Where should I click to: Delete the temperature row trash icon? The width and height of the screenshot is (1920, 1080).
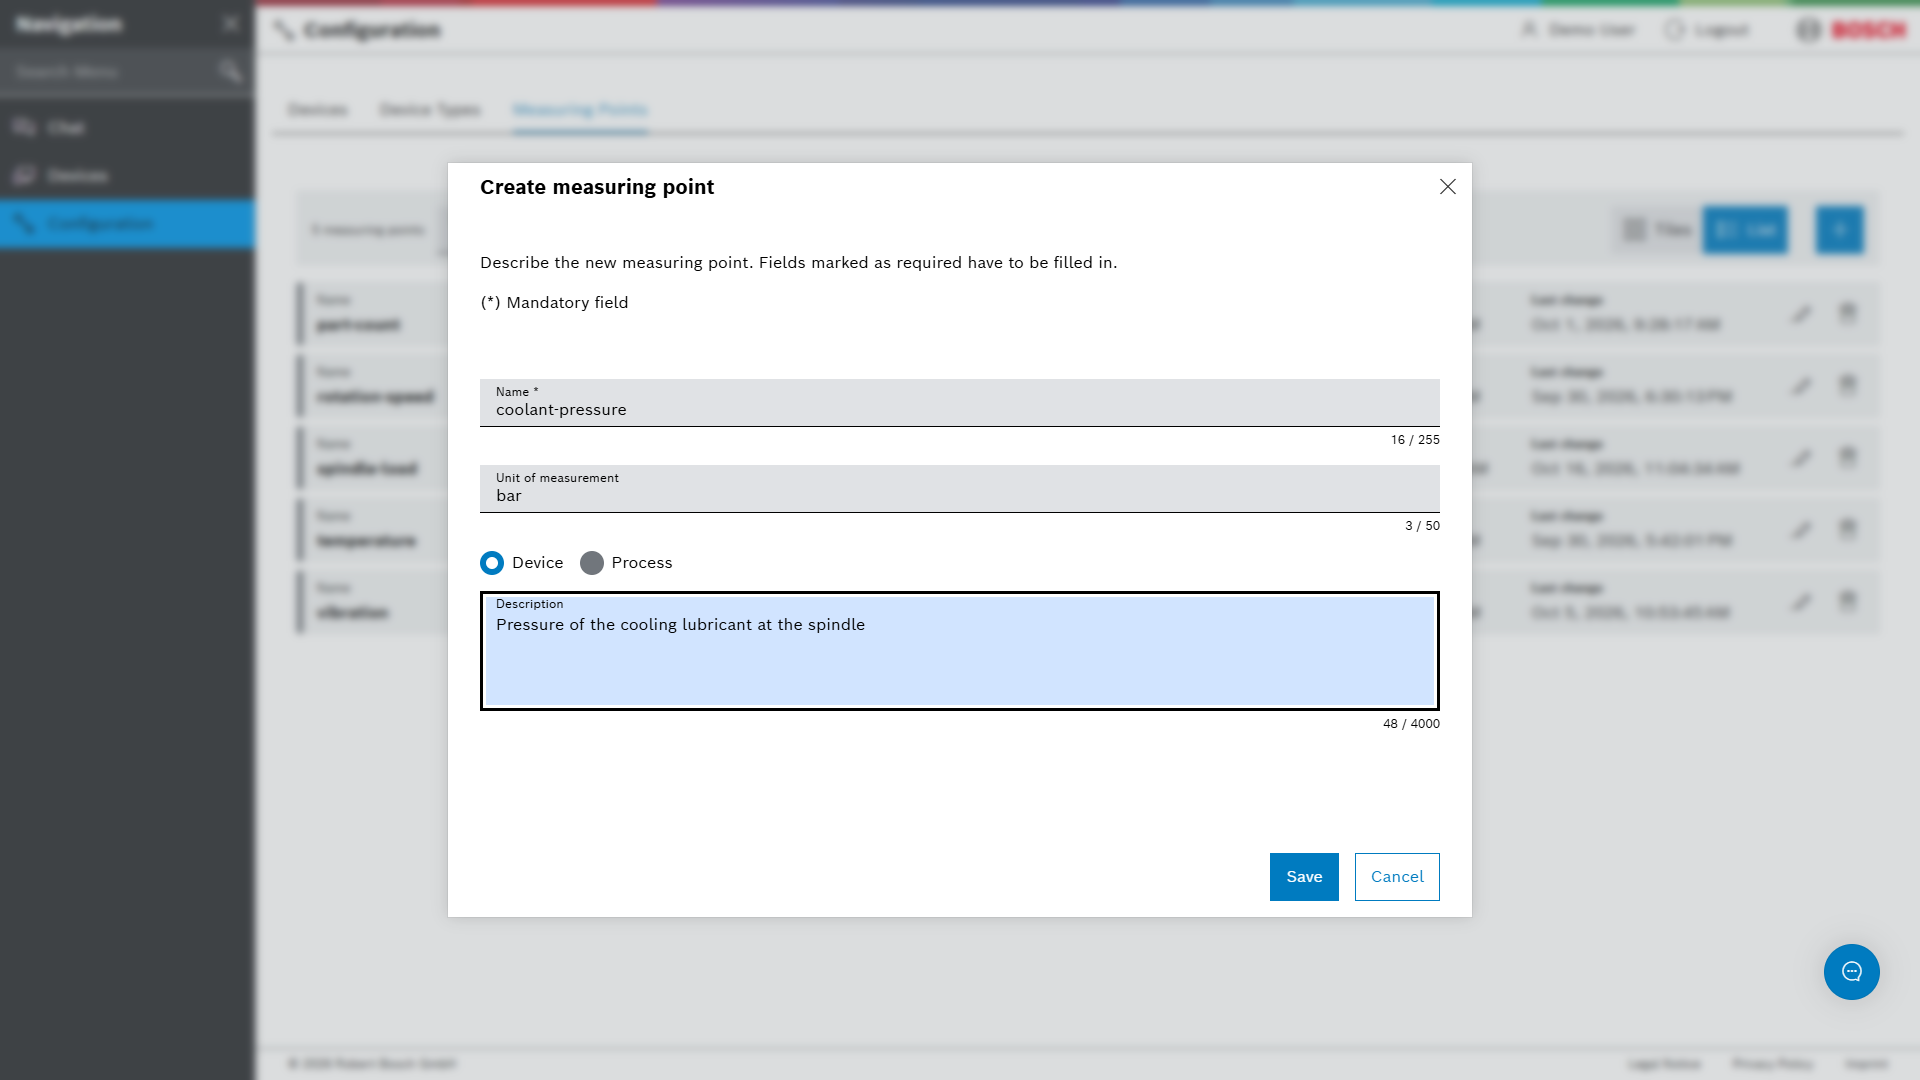coord(1848,529)
